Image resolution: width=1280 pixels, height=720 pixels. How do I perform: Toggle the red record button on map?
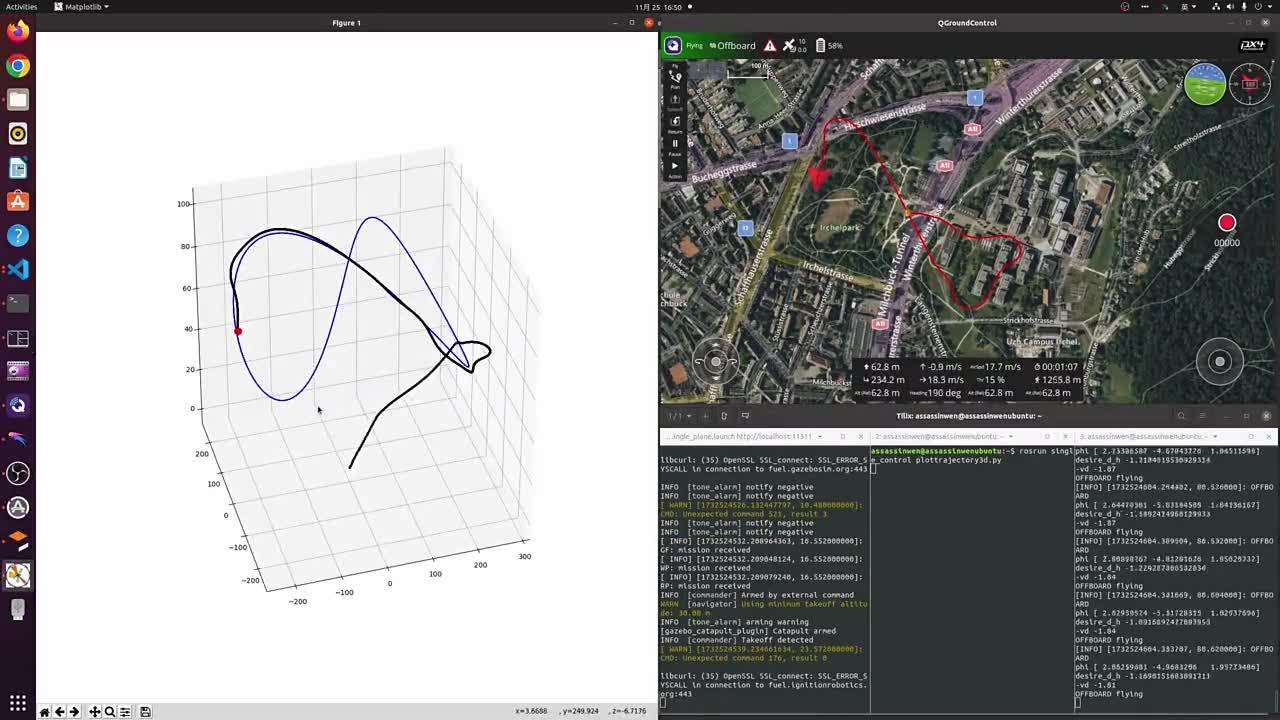click(x=1227, y=223)
